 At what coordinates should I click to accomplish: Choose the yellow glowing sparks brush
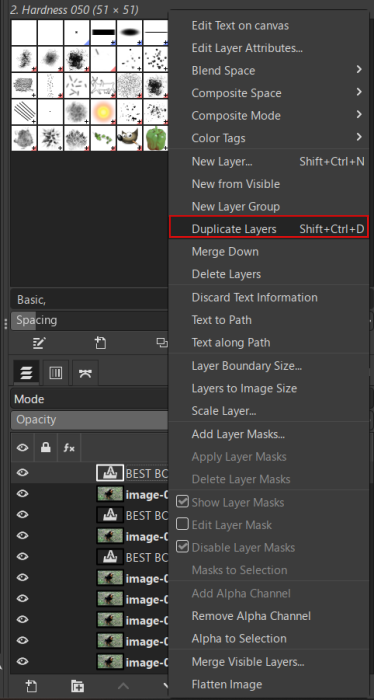point(103,112)
